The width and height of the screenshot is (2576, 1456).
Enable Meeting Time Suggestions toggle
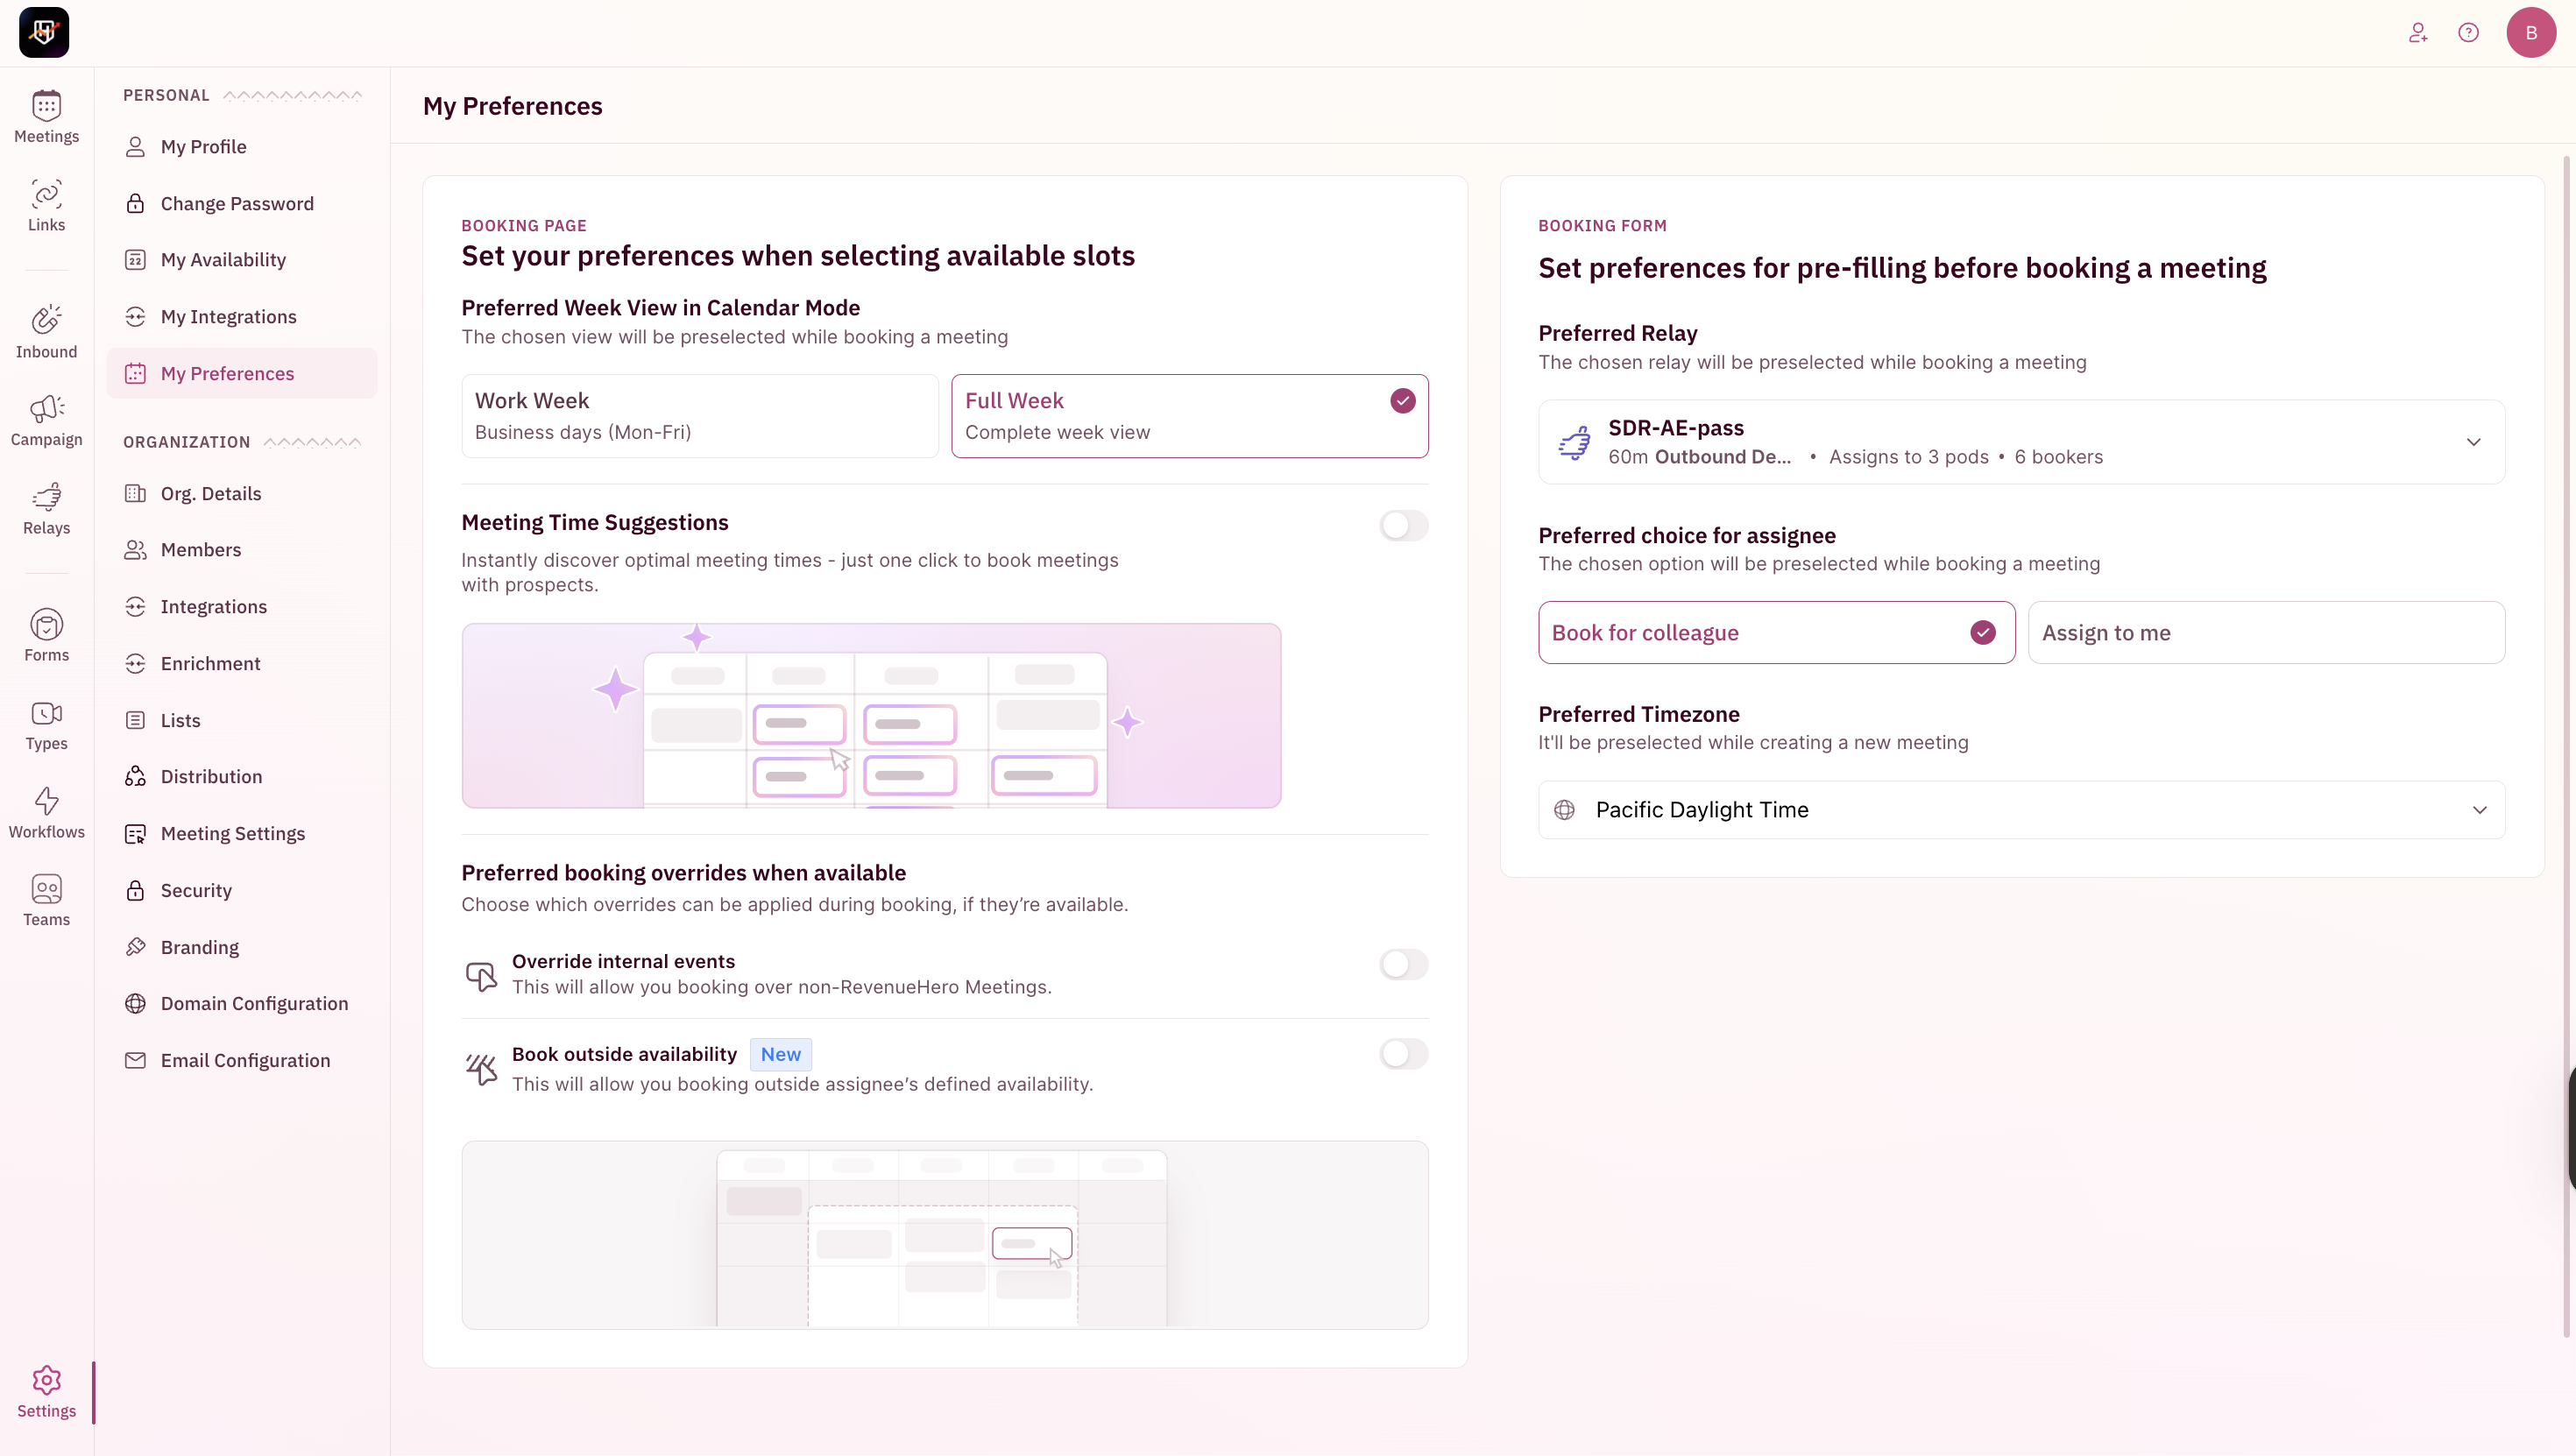pyautogui.click(x=1403, y=525)
